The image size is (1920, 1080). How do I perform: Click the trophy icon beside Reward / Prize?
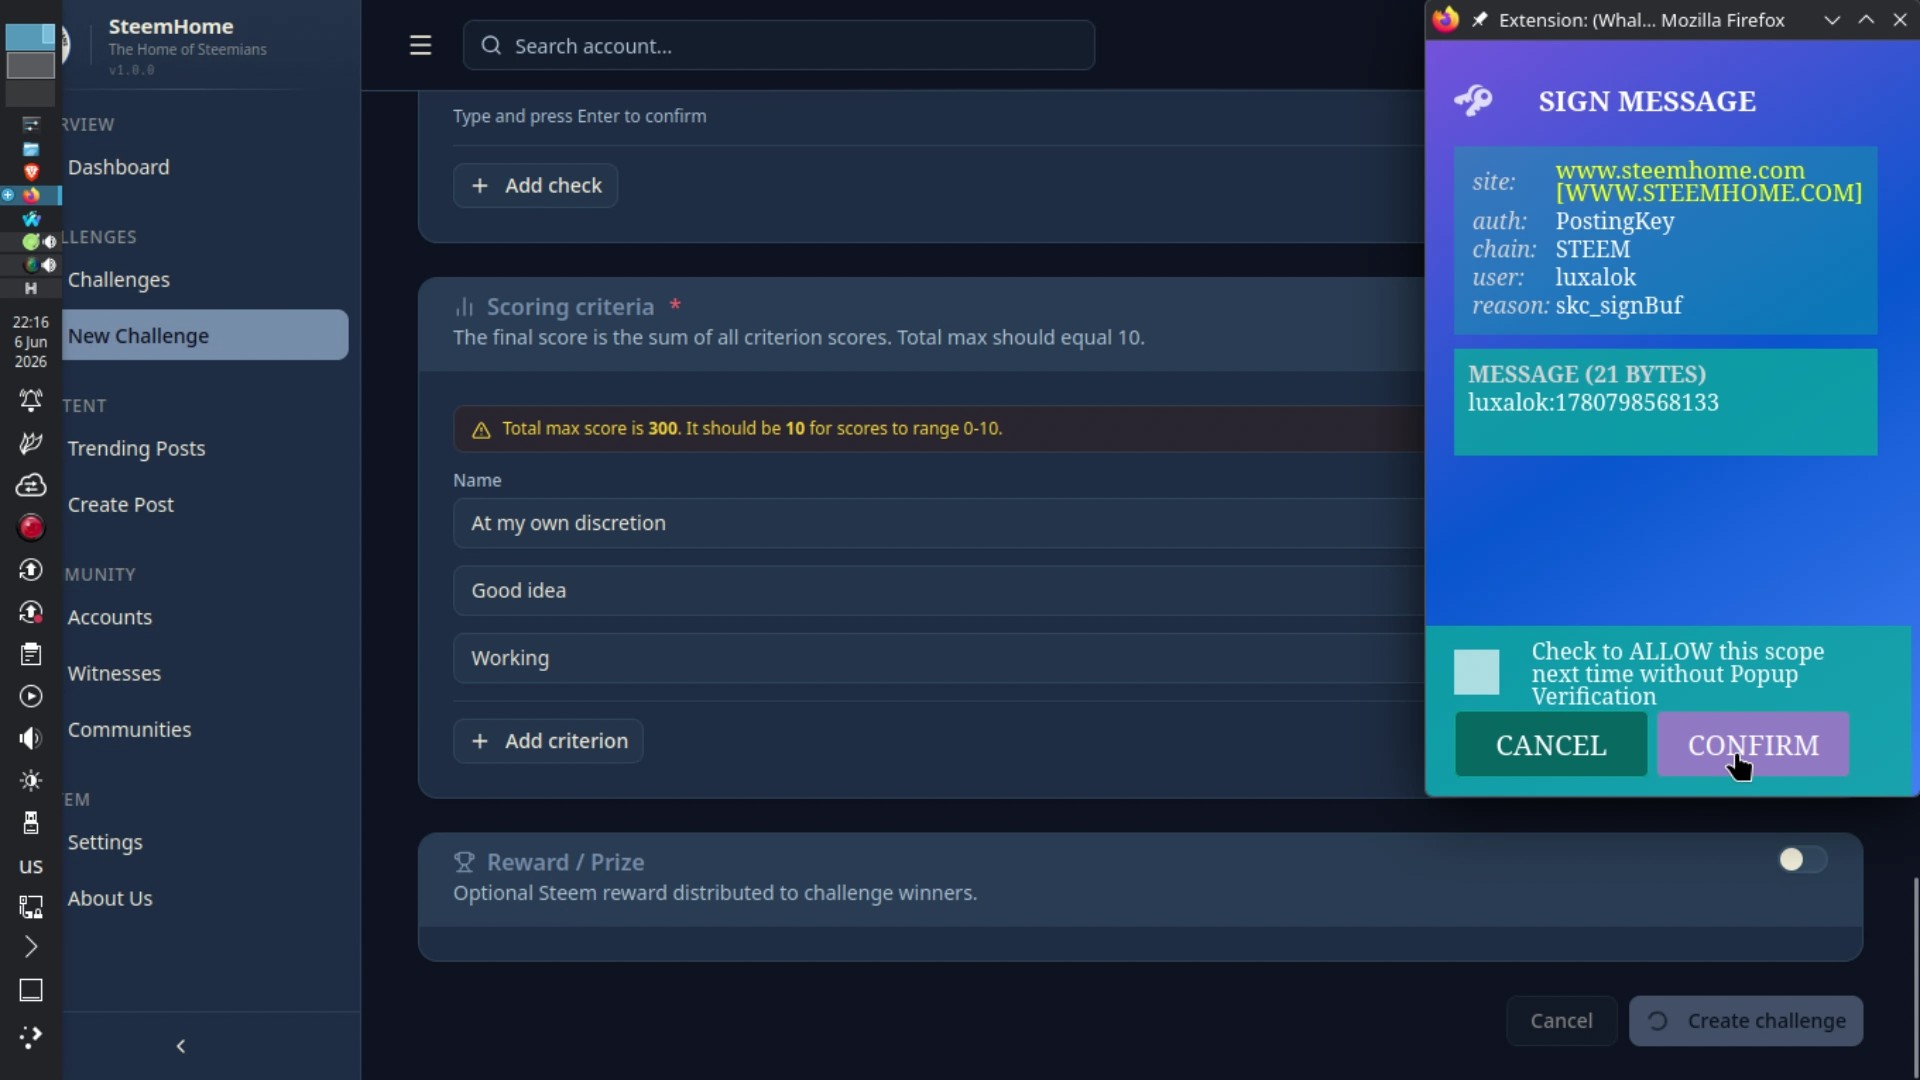point(464,861)
